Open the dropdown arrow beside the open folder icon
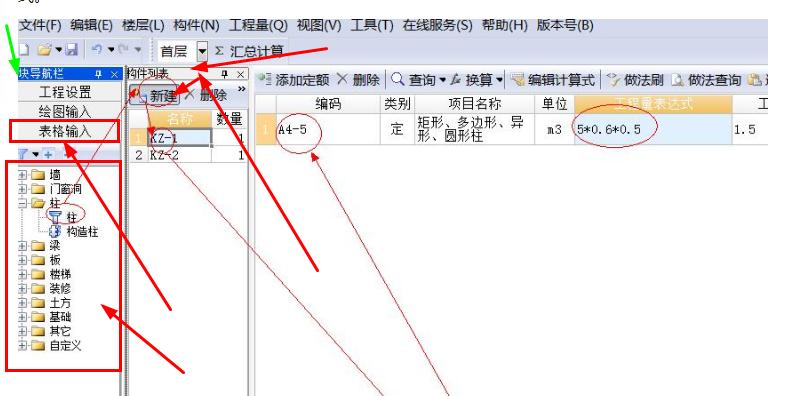The width and height of the screenshot is (788, 396). [x=59, y=50]
